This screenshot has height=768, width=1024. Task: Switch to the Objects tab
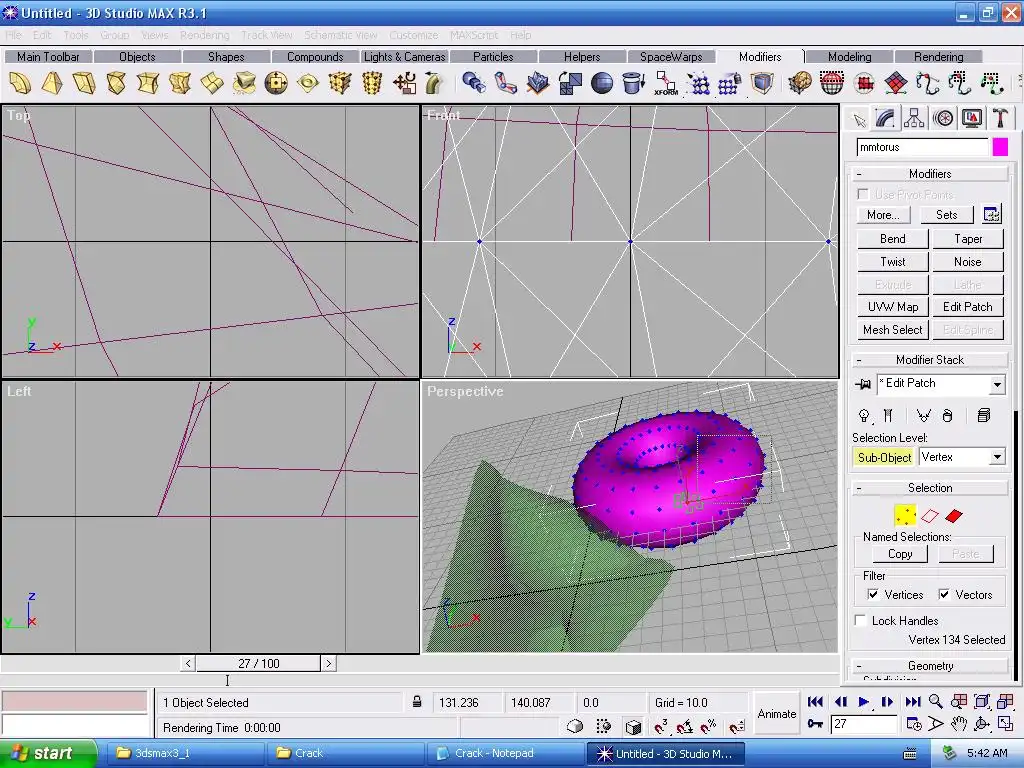[137, 57]
